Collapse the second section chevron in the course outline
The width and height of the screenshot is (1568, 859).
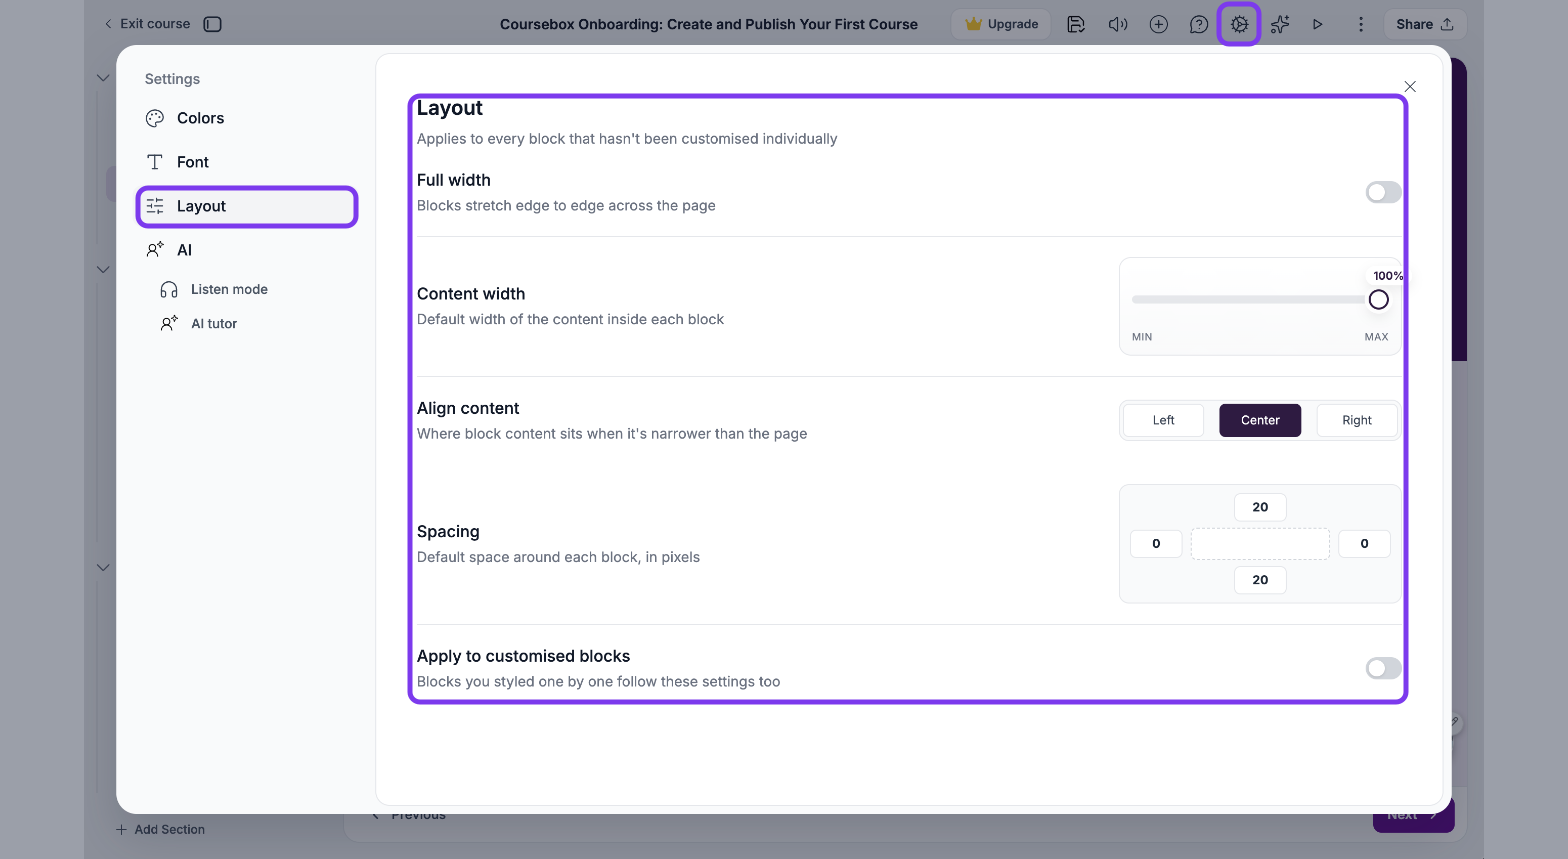coord(103,269)
